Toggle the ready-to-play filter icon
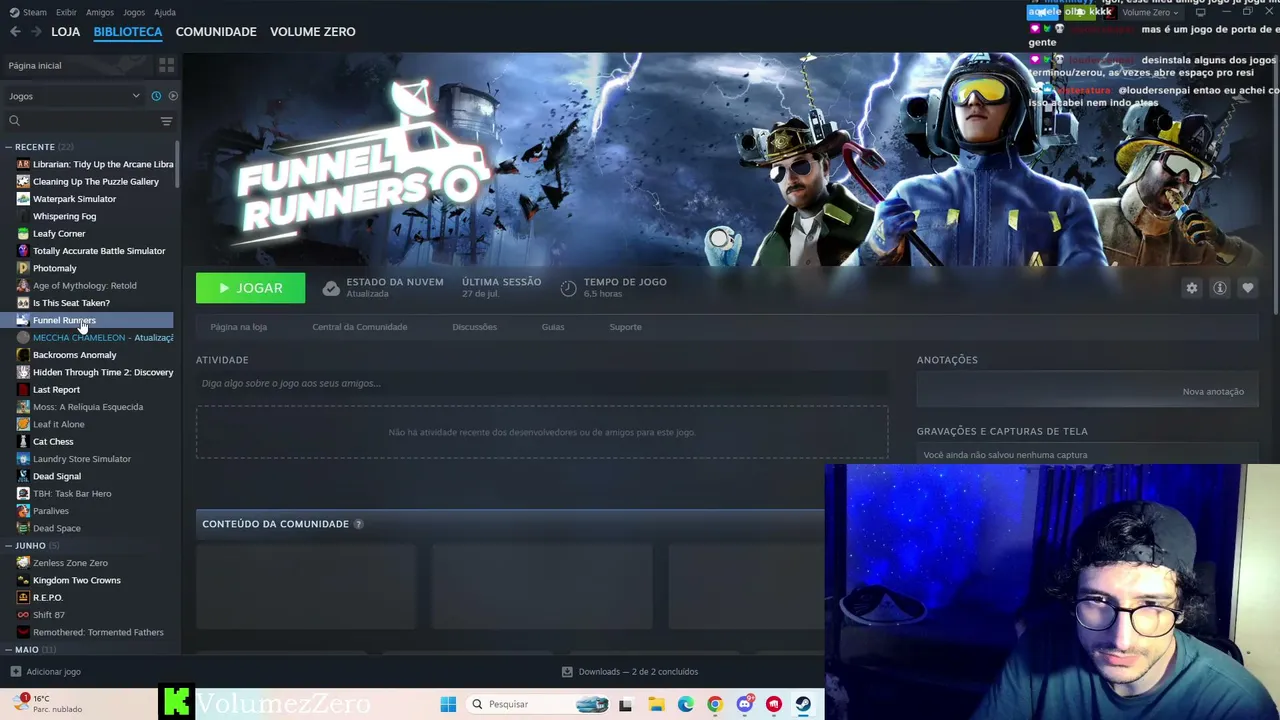1280x720 pixels. pos(173,96)
